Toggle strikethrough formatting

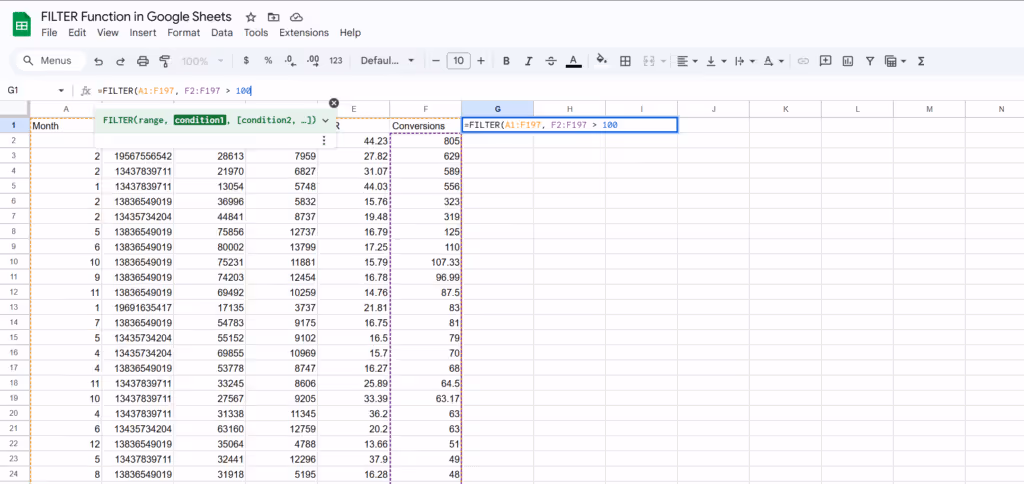tap(551, 61)
